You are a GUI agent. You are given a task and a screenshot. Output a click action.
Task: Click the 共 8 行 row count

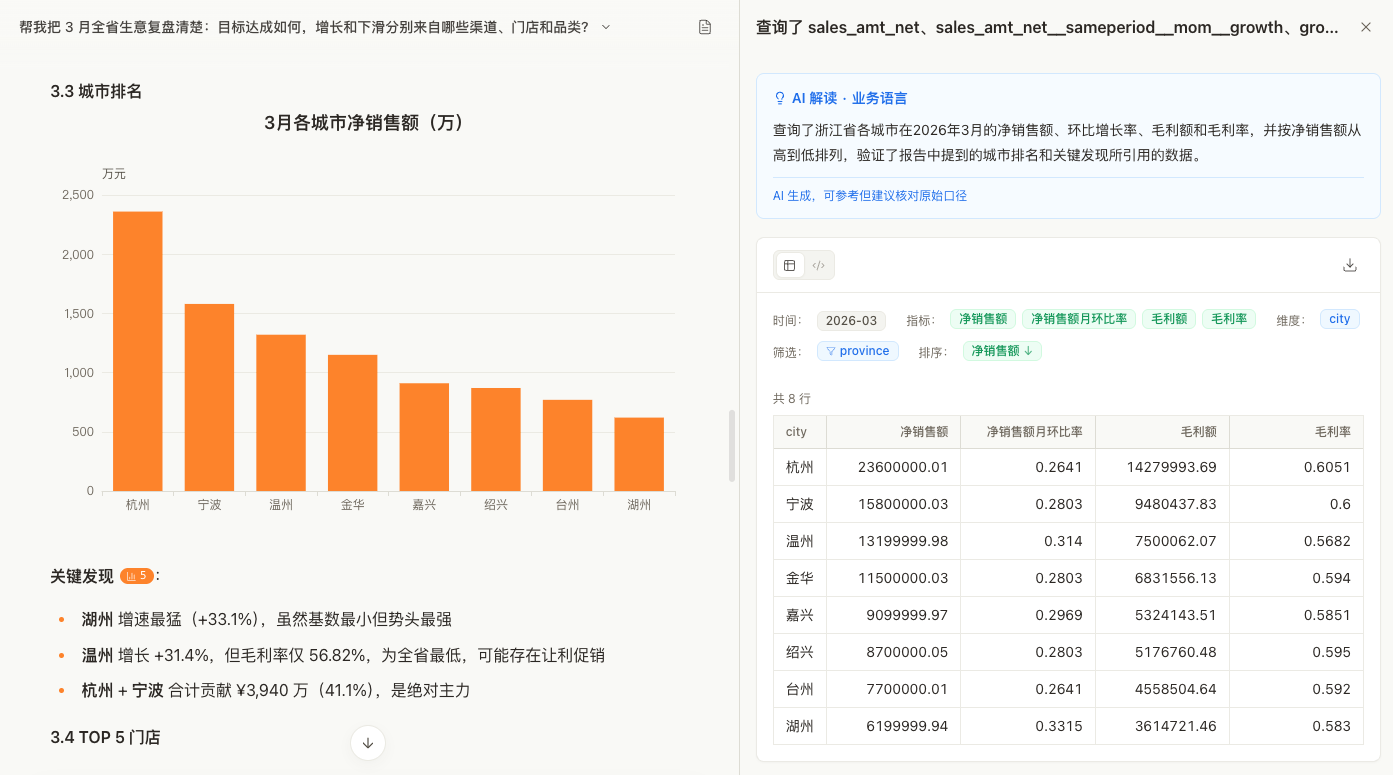[792, 398]
